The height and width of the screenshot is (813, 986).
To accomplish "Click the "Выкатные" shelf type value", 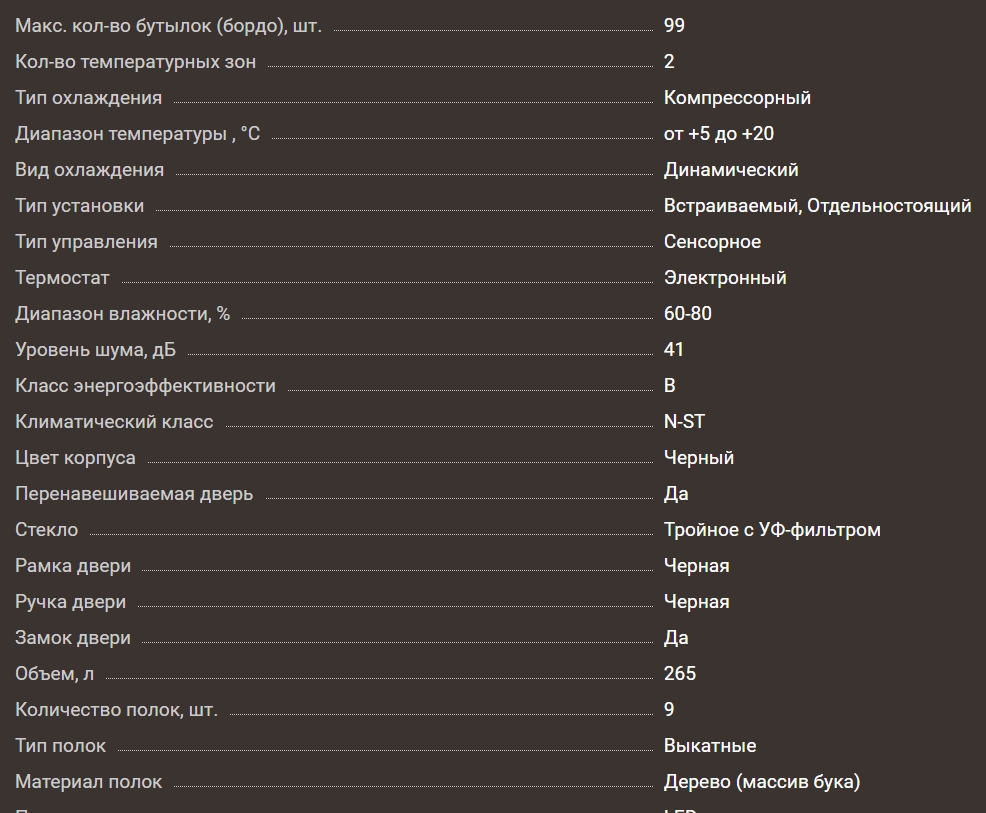I will coord(710,746).
